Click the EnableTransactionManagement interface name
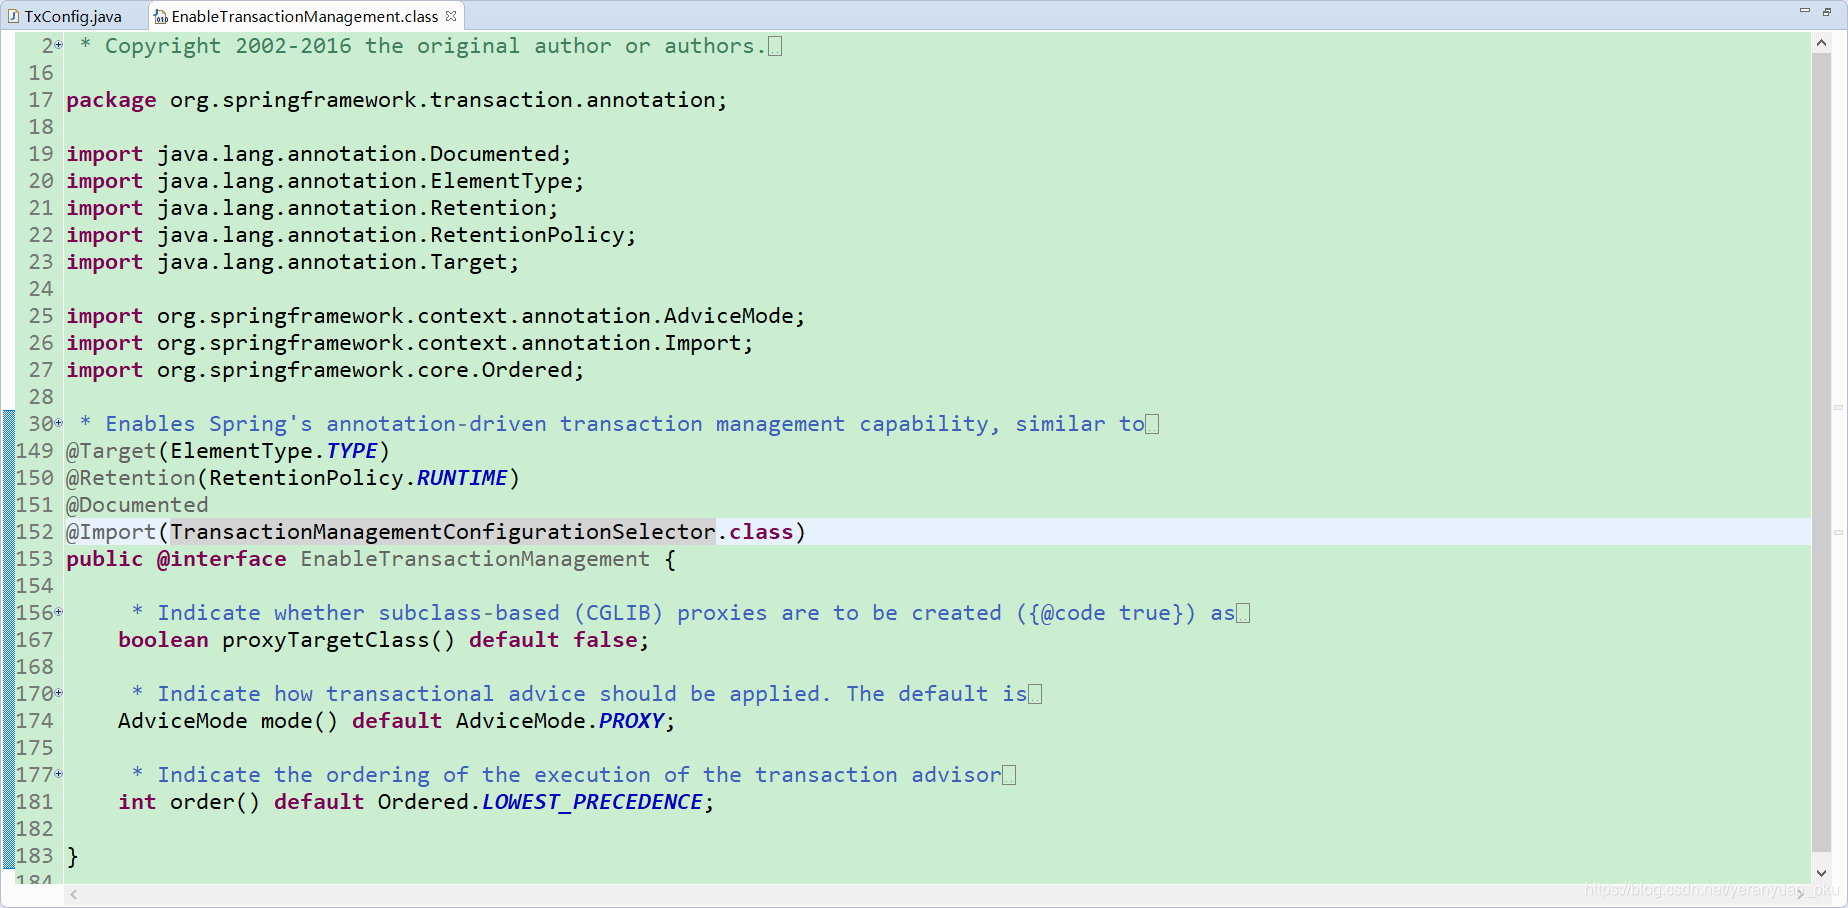This screenshot has height=908, width=1848. [475, 559]
